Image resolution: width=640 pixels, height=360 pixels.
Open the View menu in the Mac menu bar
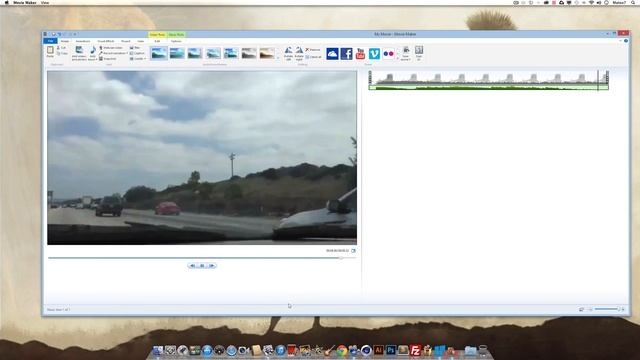click(x=45, y=2)
